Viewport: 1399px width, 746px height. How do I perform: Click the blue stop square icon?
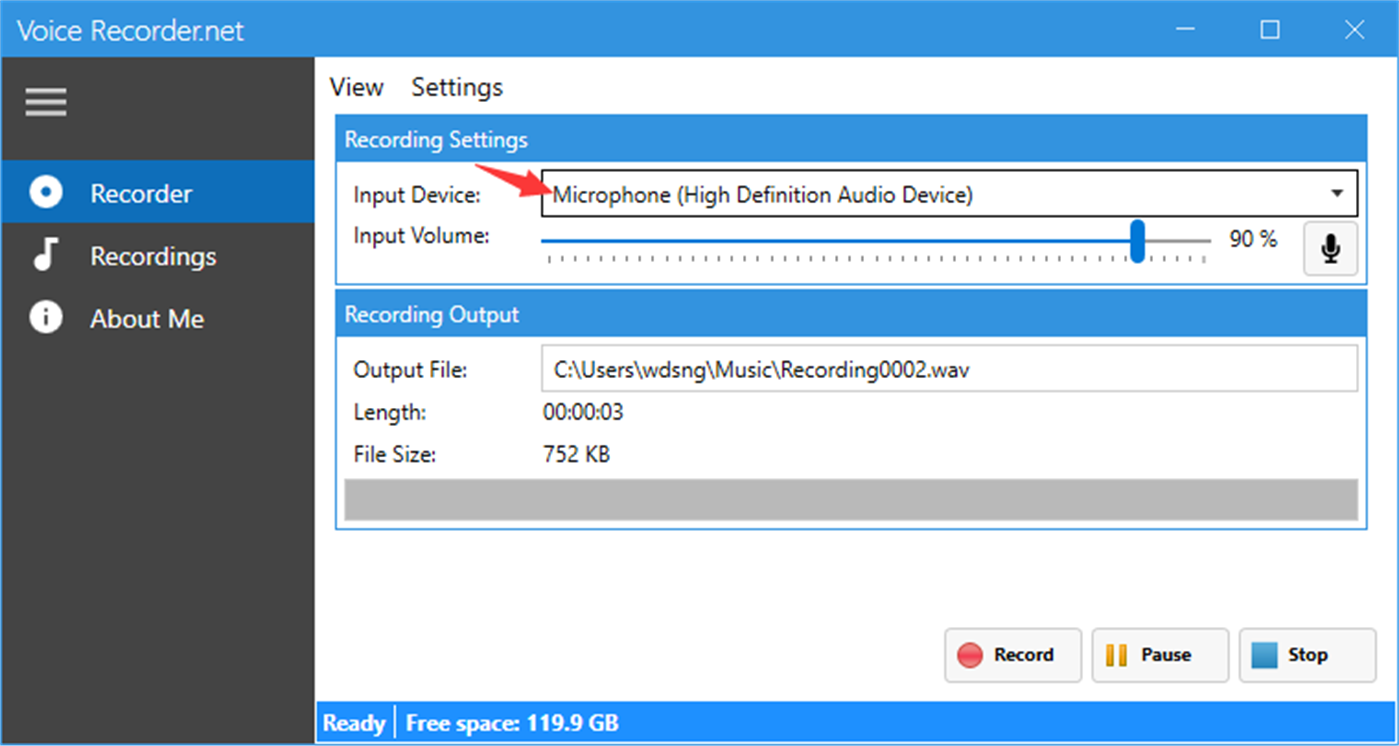[1266, 655]
